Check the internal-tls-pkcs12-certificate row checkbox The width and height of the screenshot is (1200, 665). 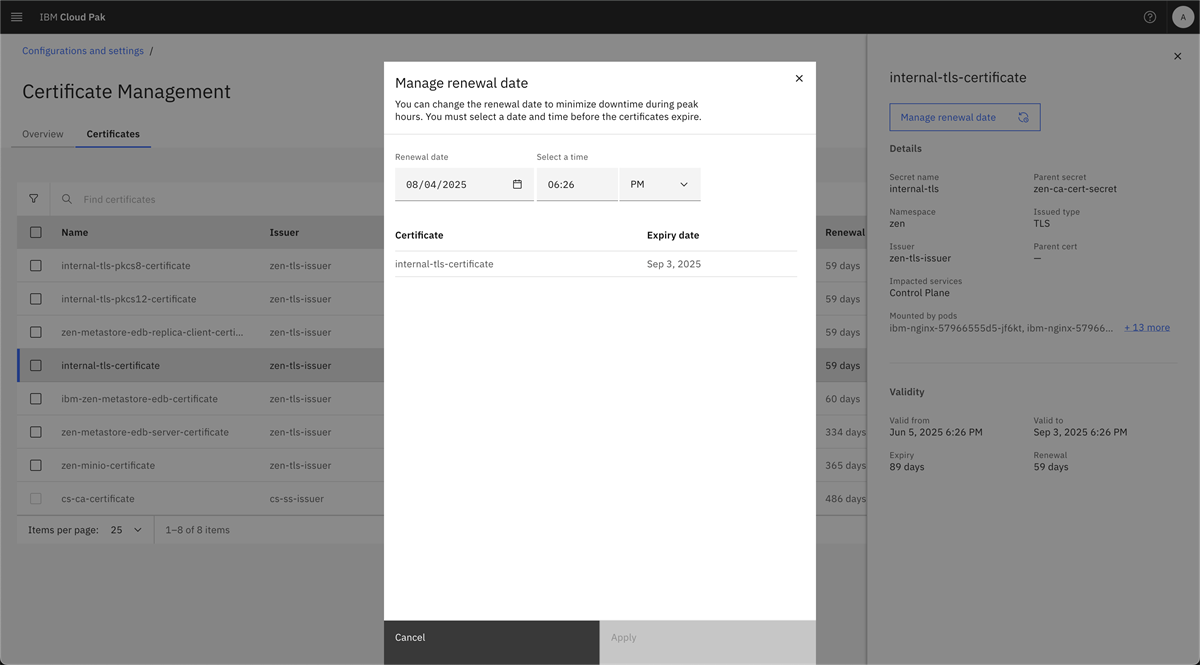36,299
